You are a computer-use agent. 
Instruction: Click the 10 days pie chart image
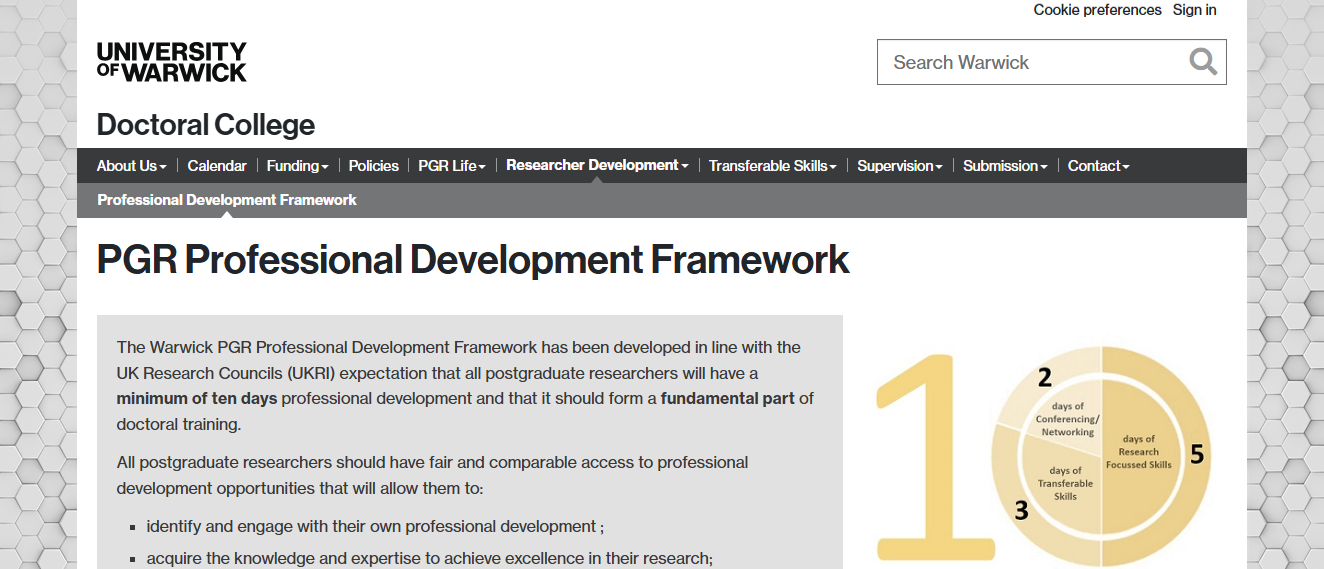(x=1045, y=456)
